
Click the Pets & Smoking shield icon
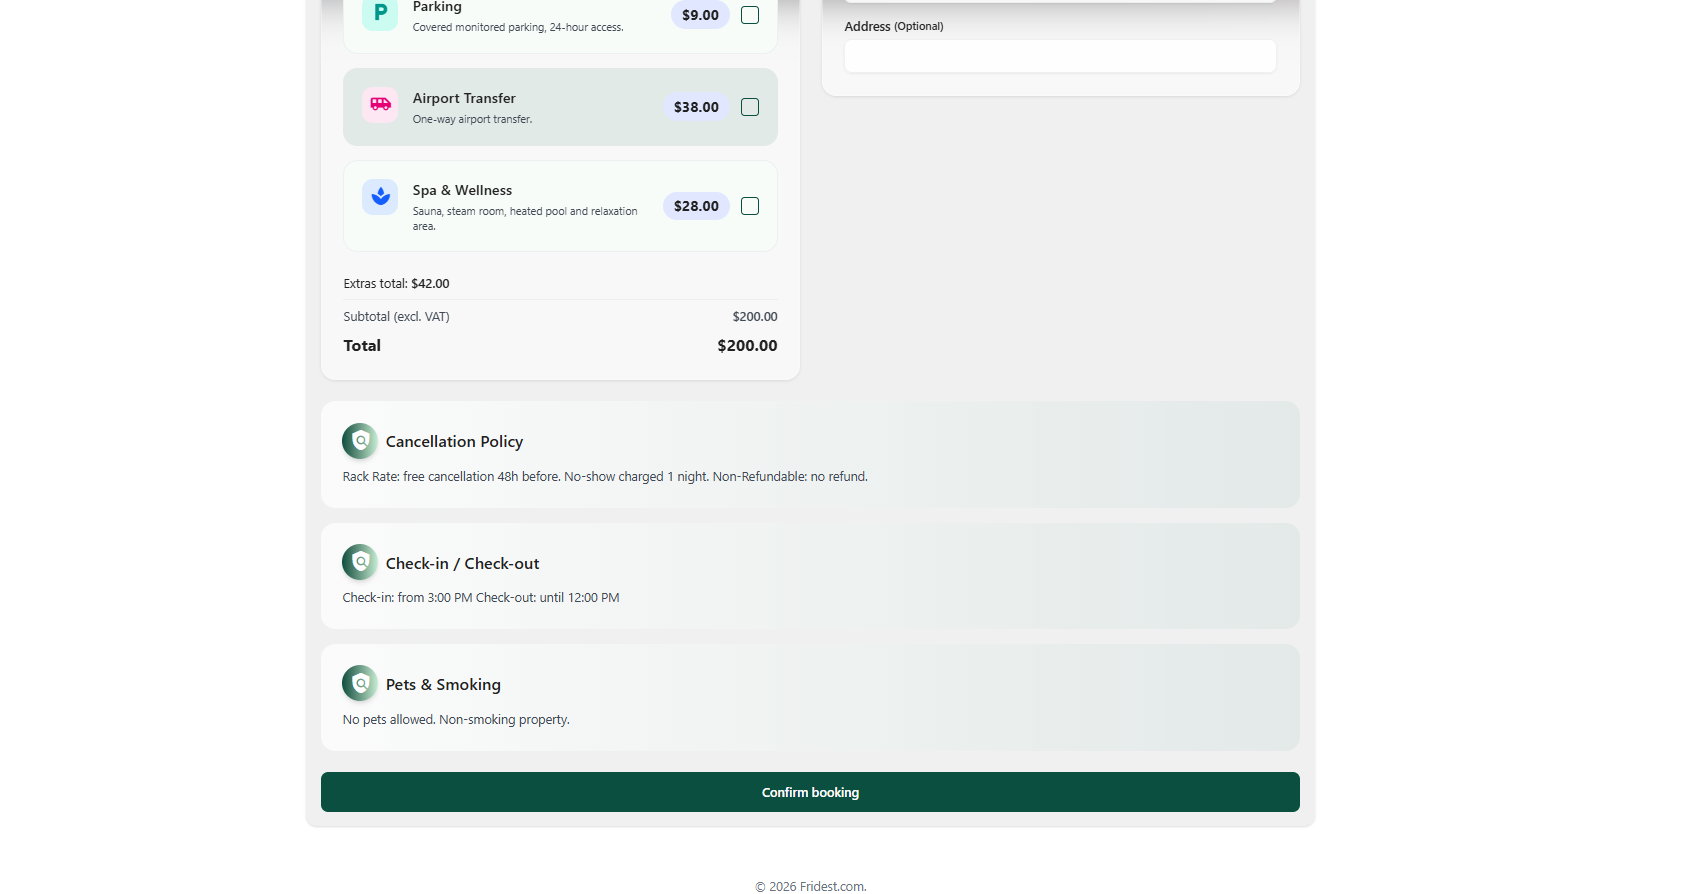(360, 683)
